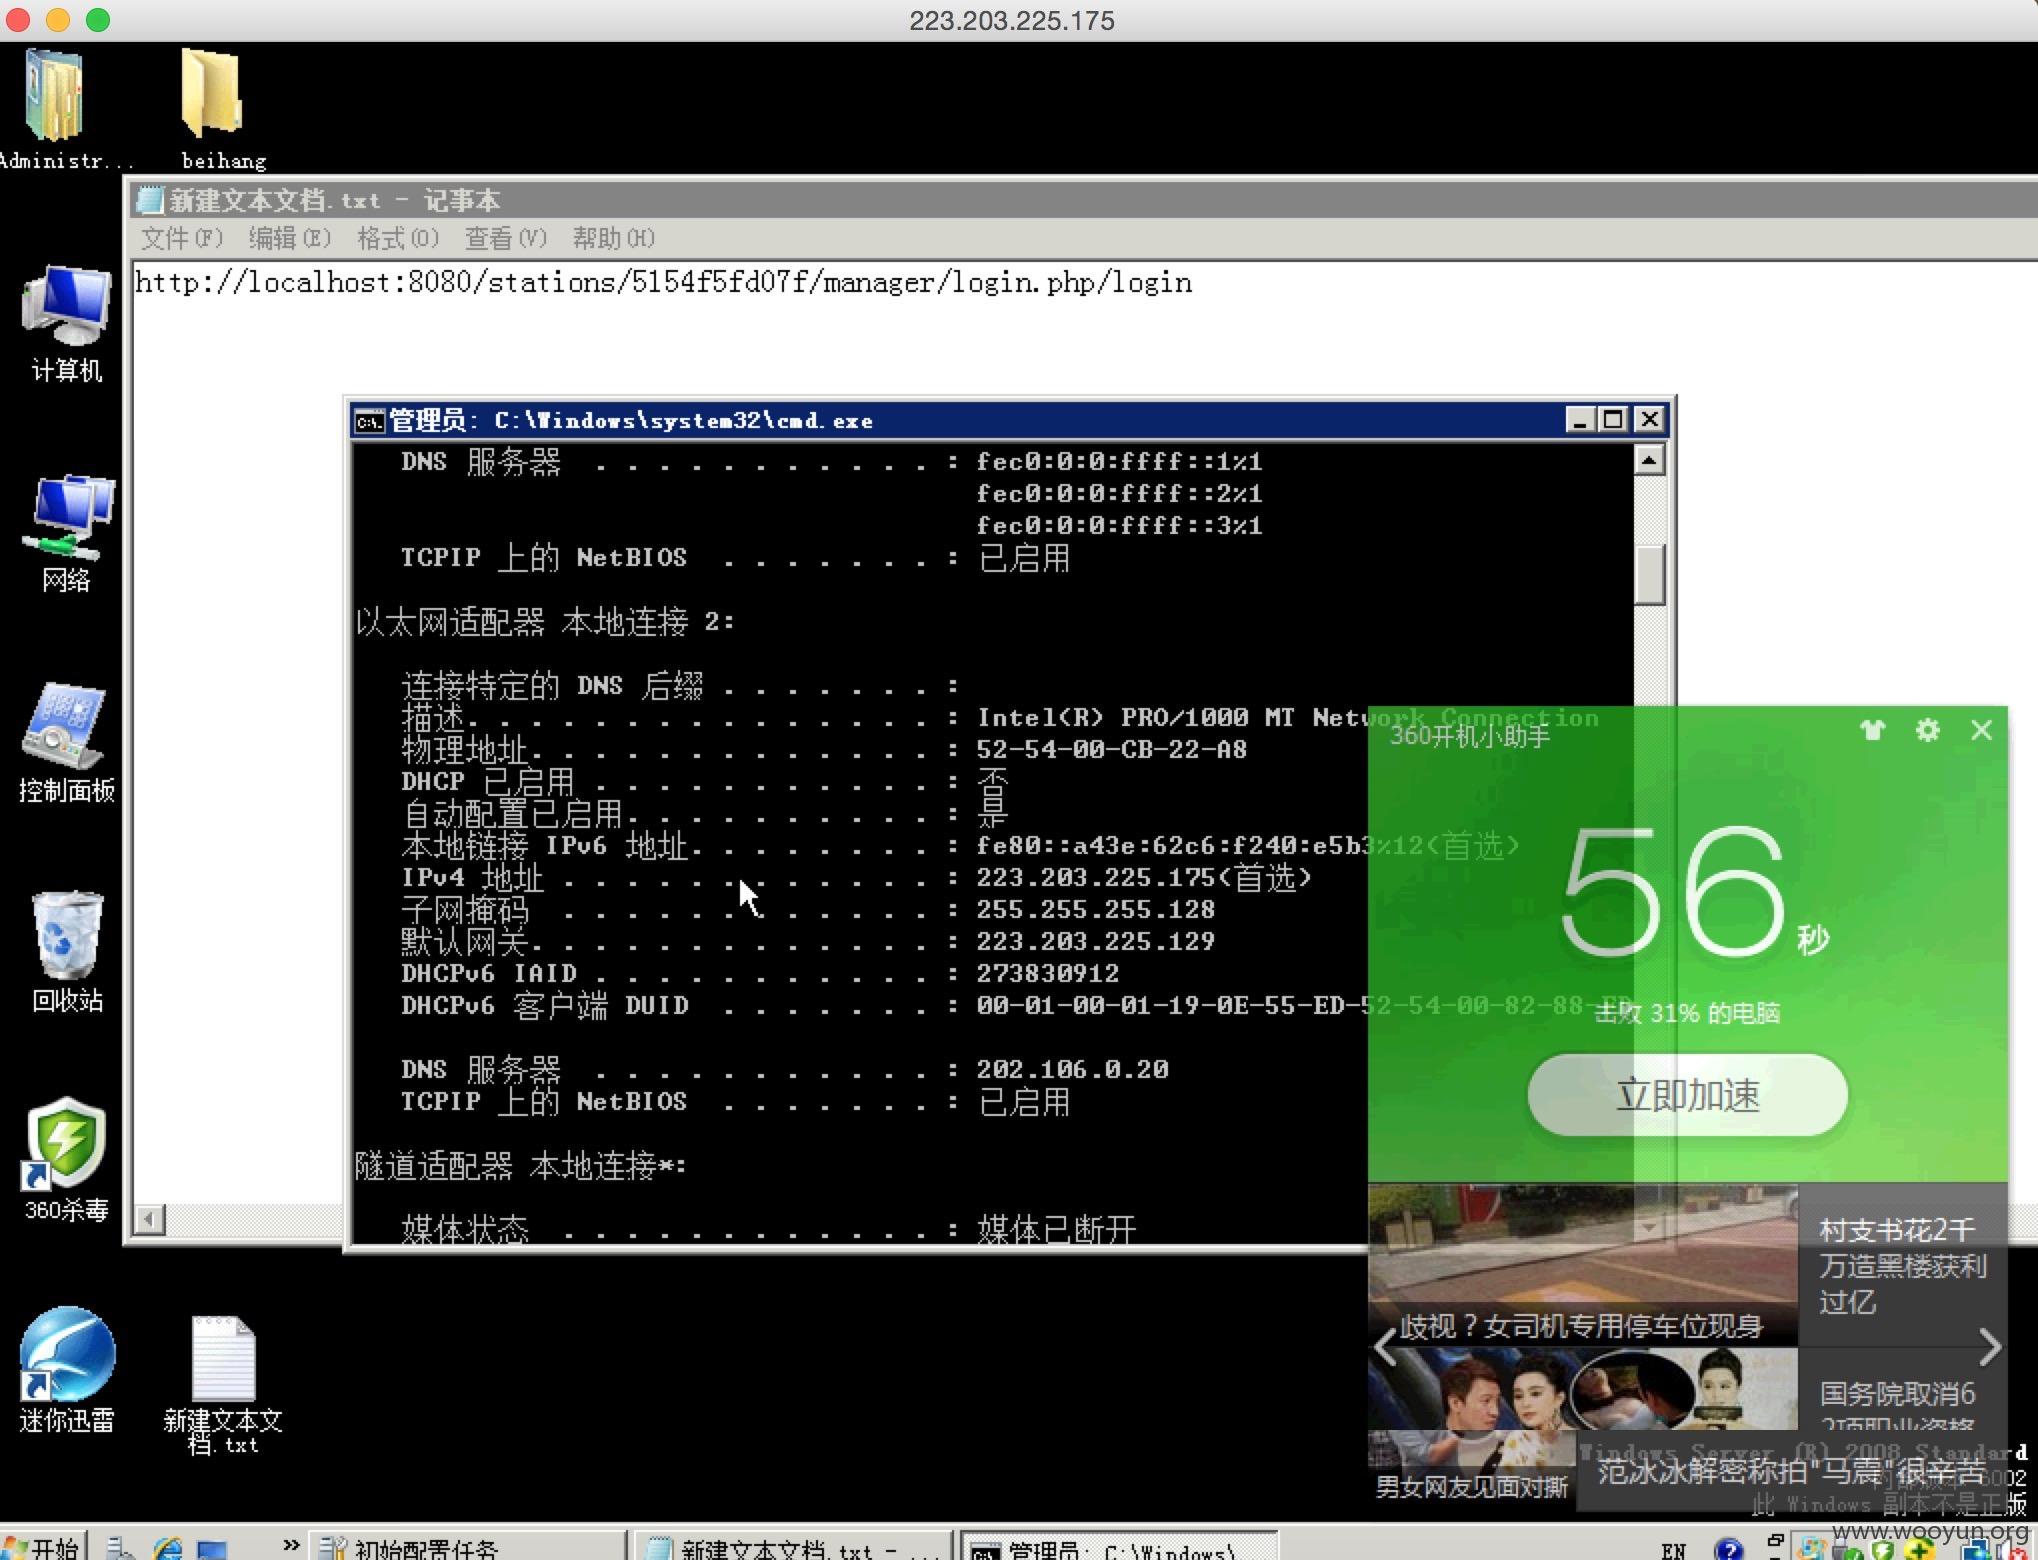Click 击败 31% 的电脑 text

coord(1686,1013)
